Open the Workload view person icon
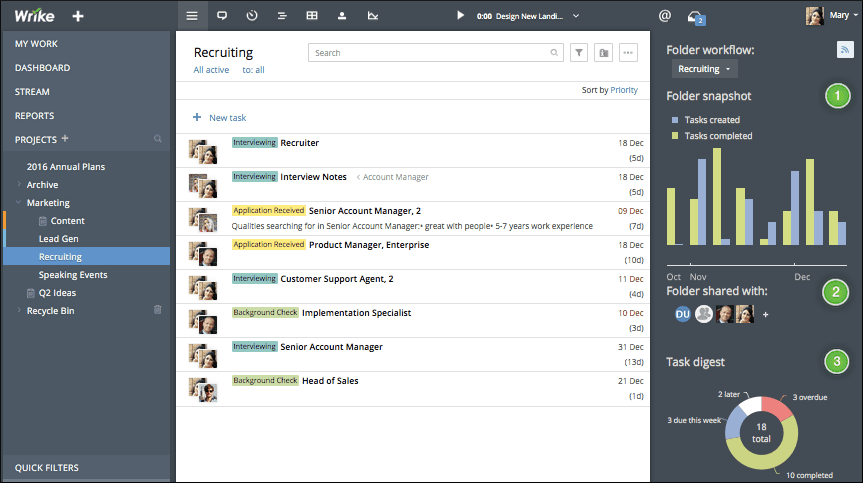Image resolution: width=863 pixels, height=483 pixels. click(x=342, y=16)
